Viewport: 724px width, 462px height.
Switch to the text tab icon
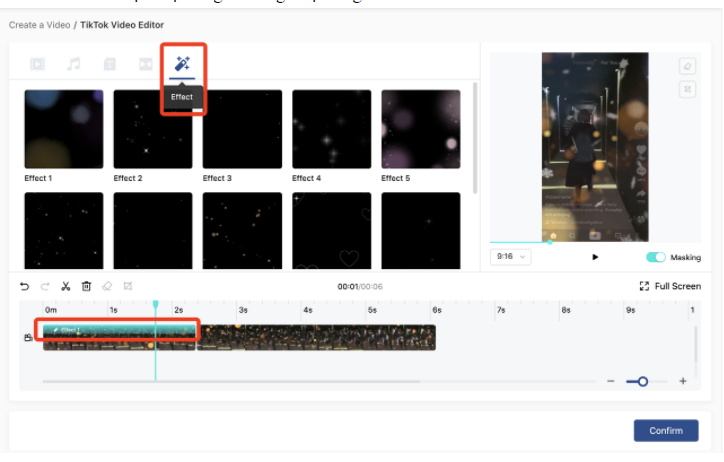[x=109, y=64]
